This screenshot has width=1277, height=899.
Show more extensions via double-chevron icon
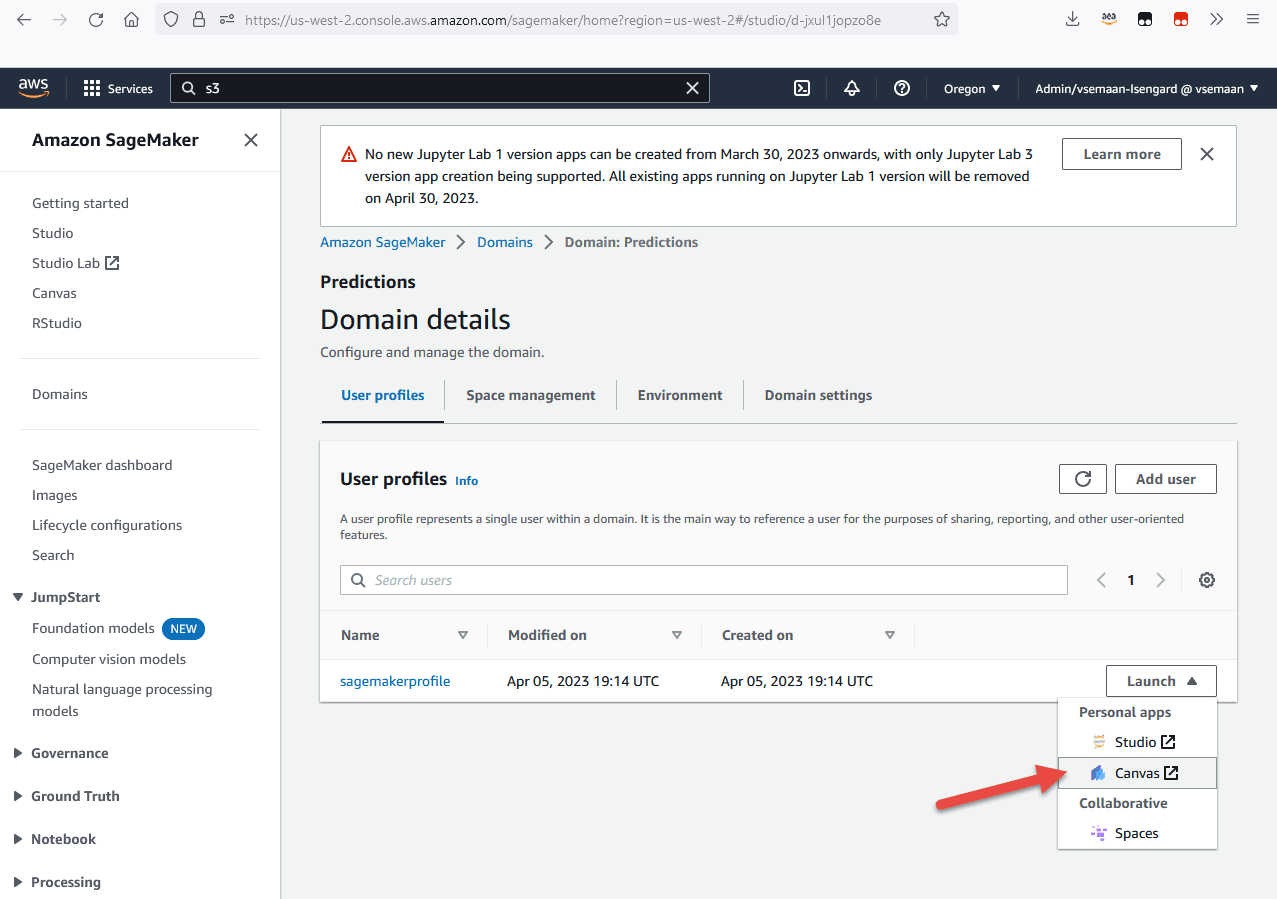click(1217, 19)
